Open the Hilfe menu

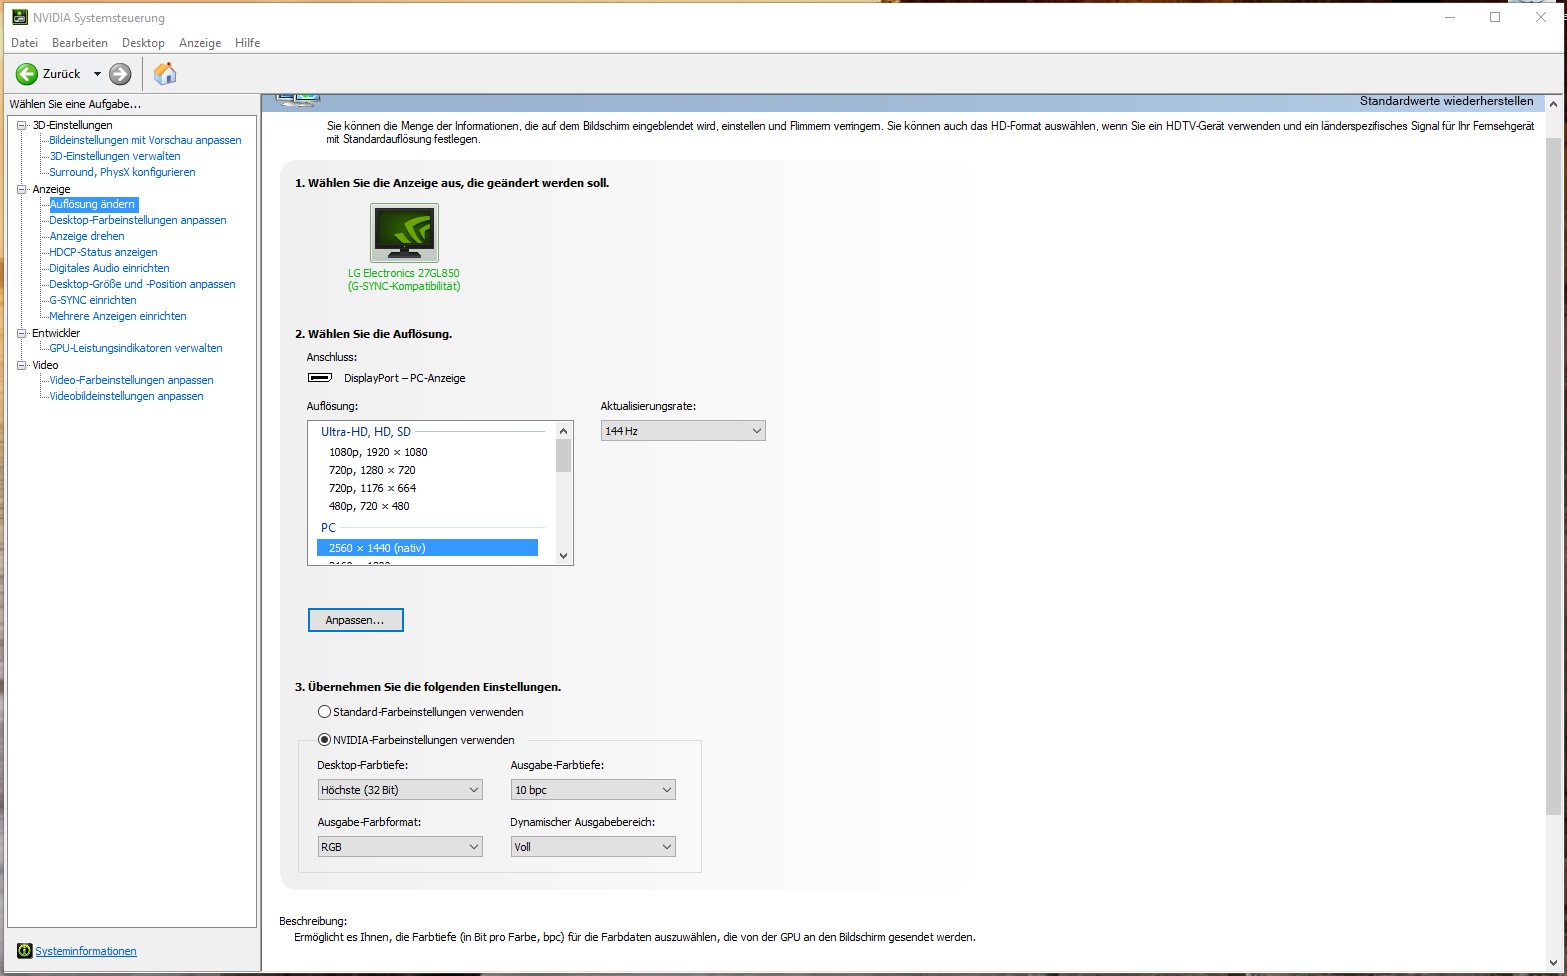(247, 43)
